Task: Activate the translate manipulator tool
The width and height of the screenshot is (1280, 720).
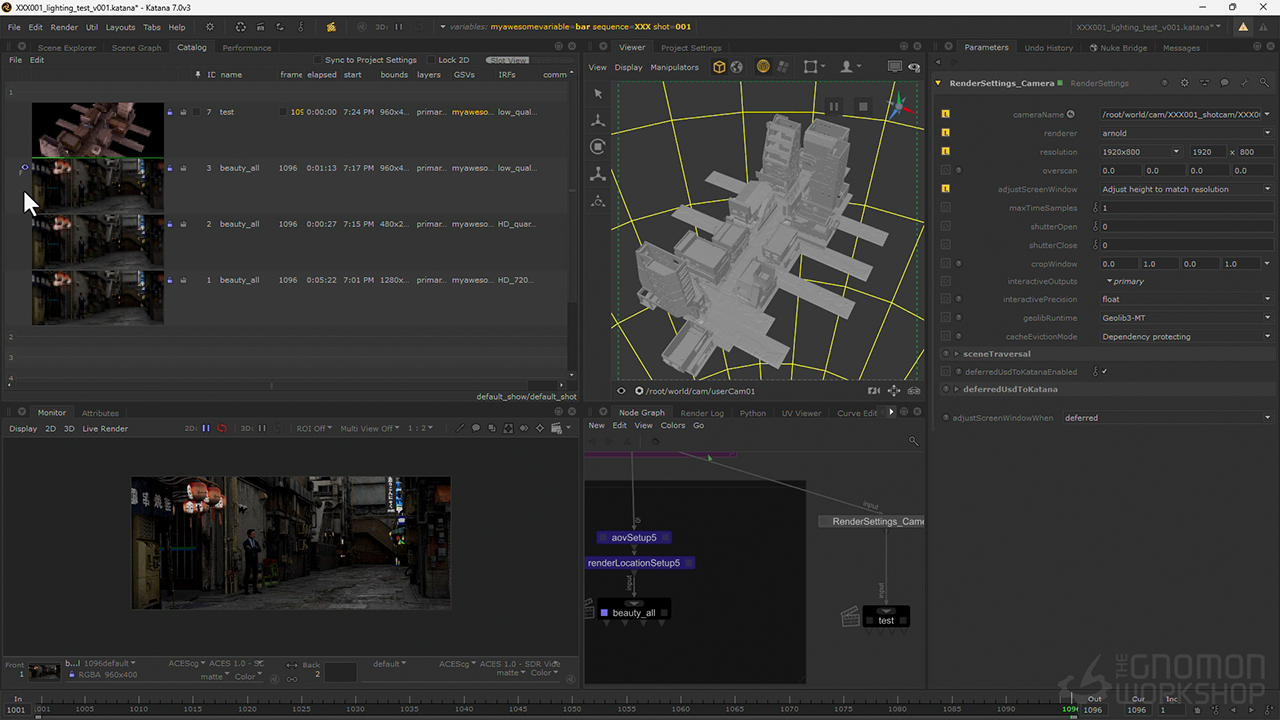Action: (x=598, y=120)
